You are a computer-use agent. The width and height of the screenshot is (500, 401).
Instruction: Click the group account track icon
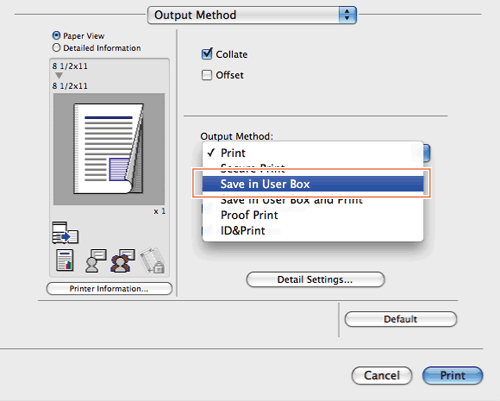pyautogui.click(x=123, y=261)
